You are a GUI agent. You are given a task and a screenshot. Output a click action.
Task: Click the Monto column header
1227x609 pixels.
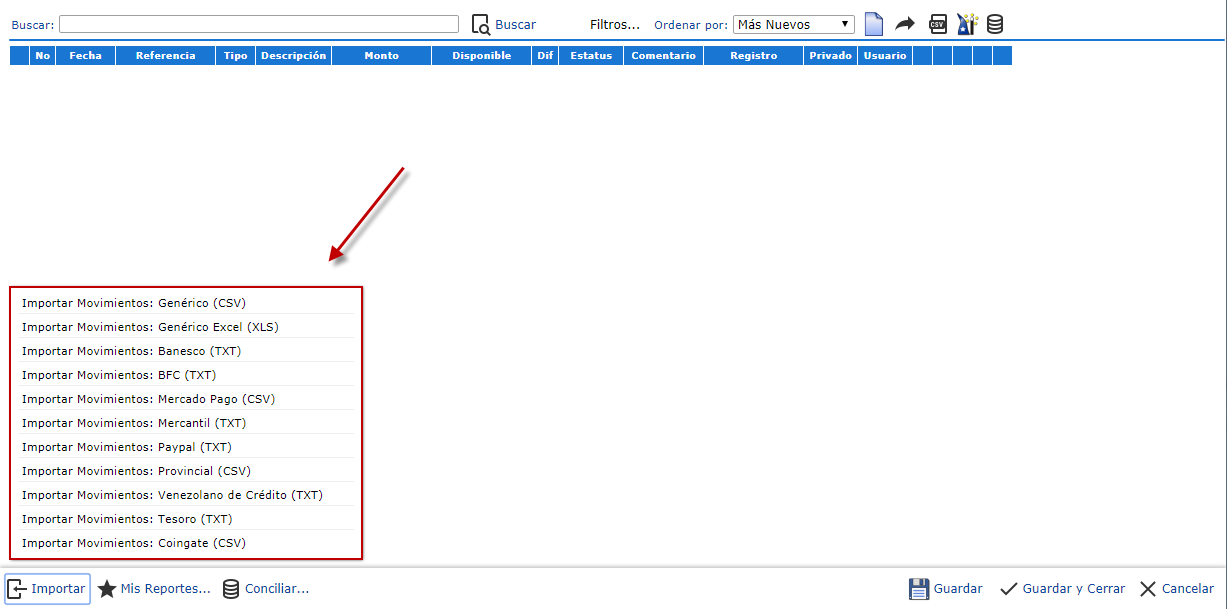(381, 56)
